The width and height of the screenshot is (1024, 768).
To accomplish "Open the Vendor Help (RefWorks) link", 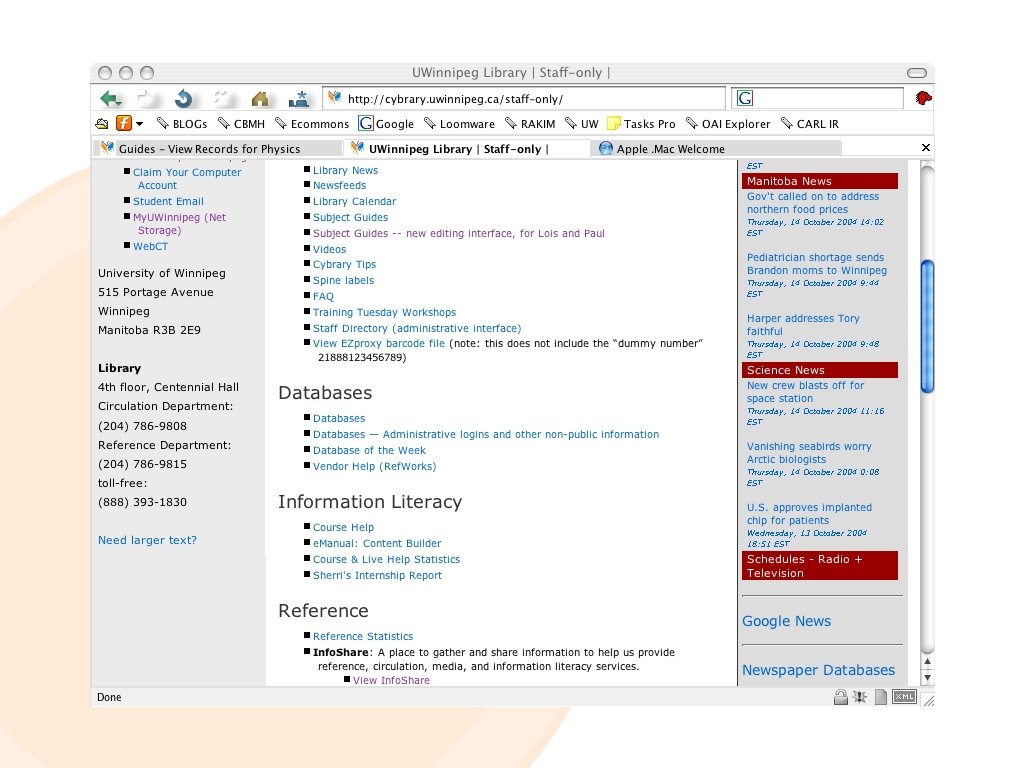I will click(374, 466).
